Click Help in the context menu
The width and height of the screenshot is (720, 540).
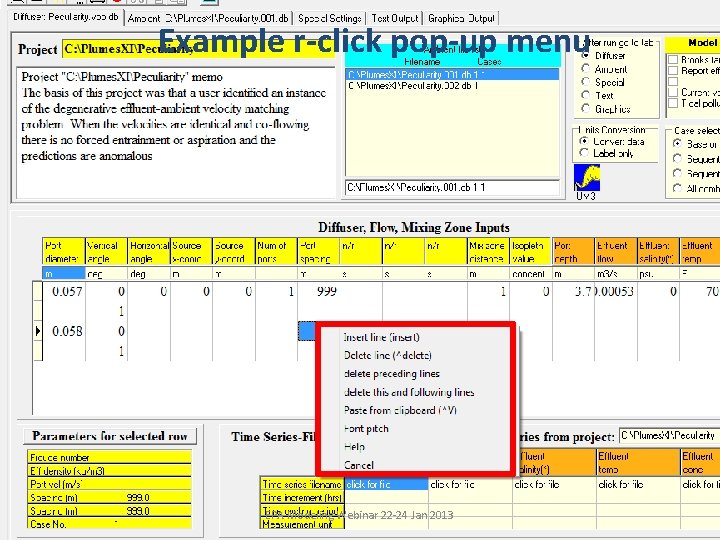(x=354, y=446)
